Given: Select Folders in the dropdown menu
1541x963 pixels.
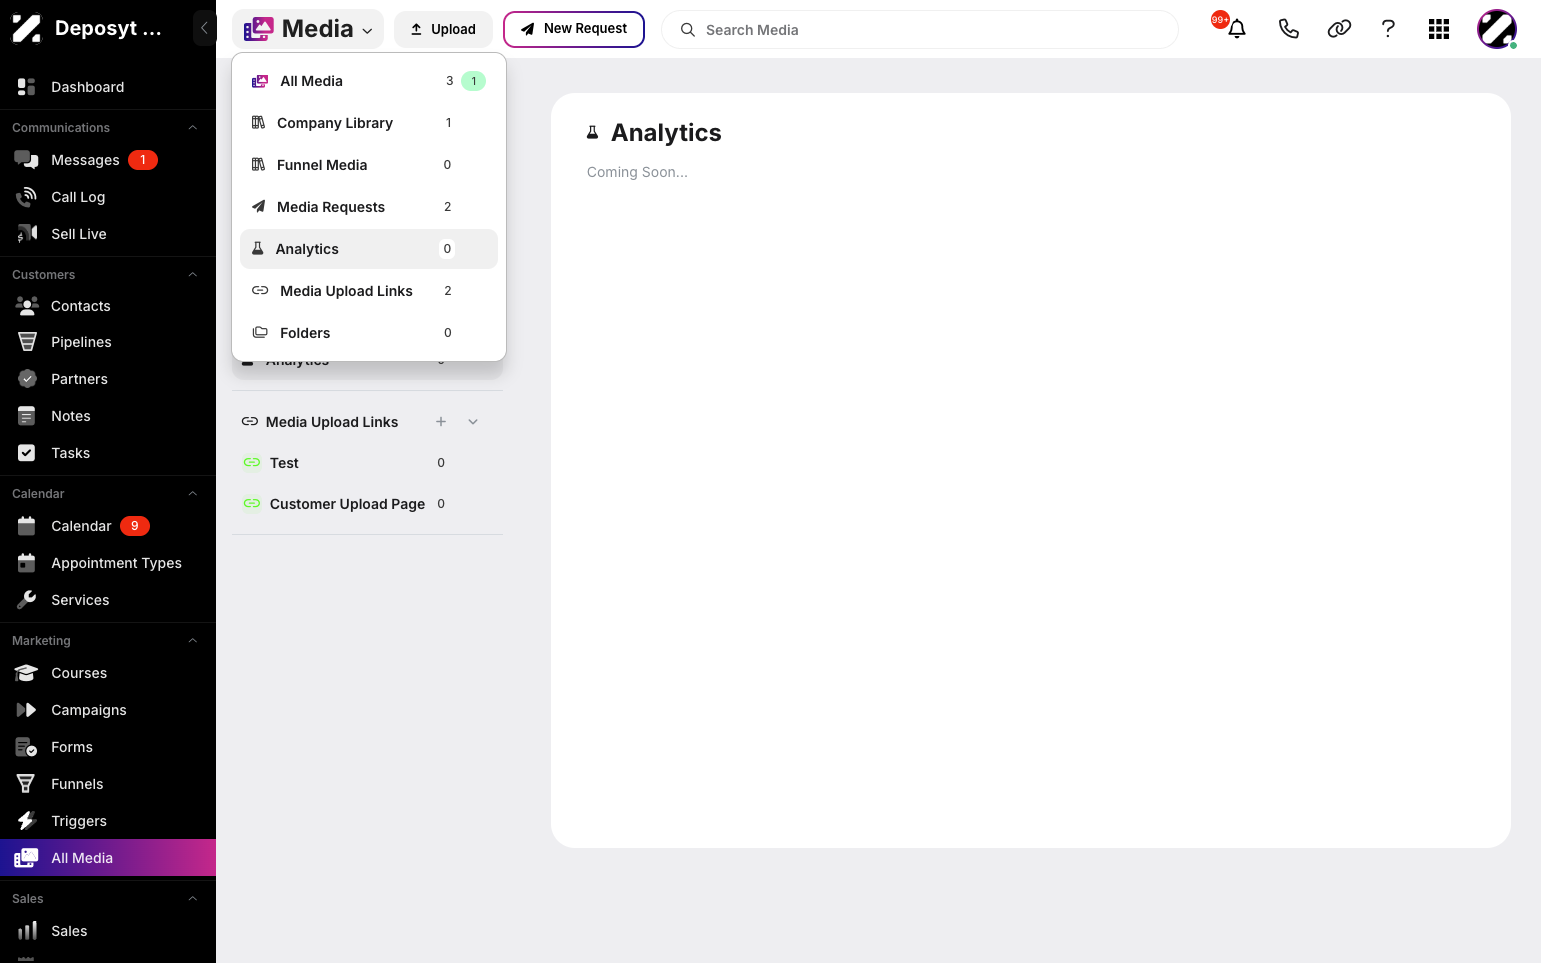Looking at the screenshot, I should [369, 333].
